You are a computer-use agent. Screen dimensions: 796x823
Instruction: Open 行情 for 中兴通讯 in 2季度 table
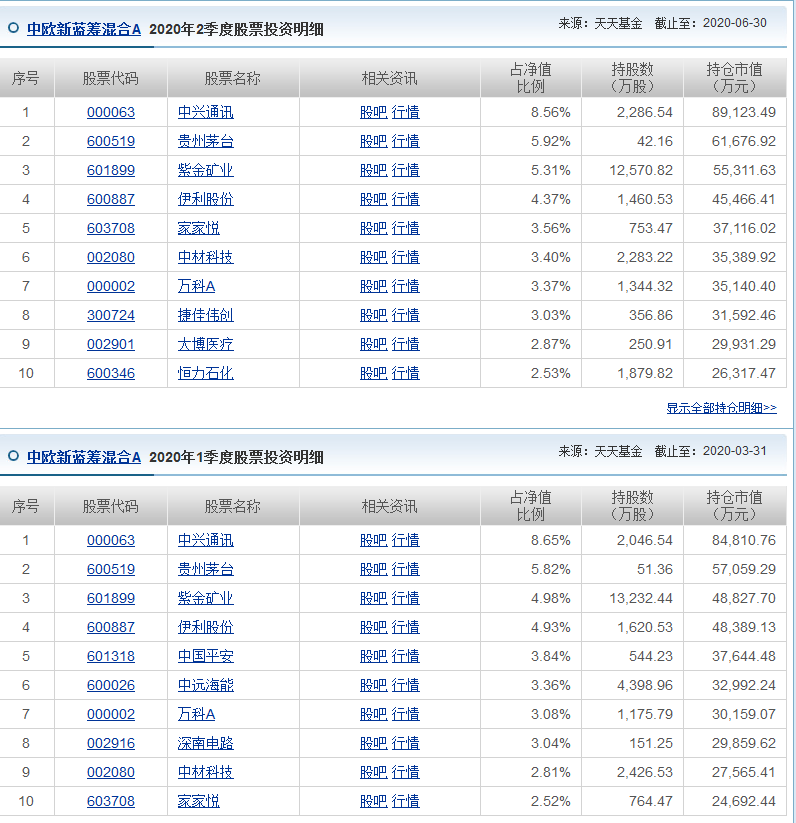pyautogui.click(x=406, y=112)
